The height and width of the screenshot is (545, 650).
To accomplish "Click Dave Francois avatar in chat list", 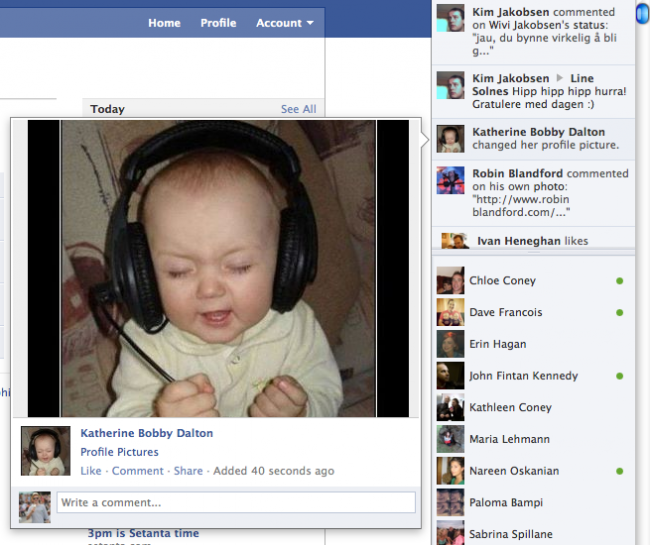I will tap(450, 313).
